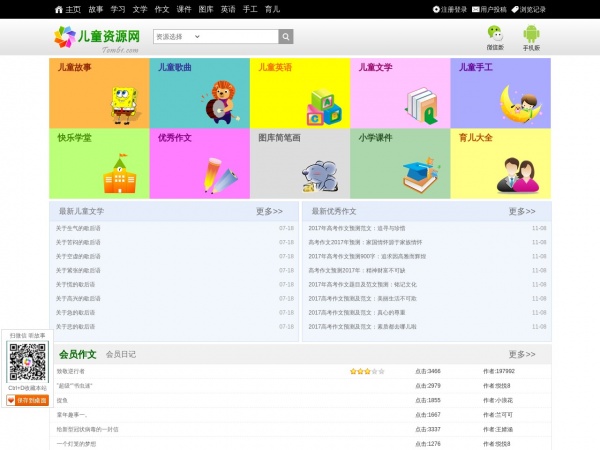Open the 微信版 WeChat icon
This screenshot has height=450, width=600.
pos(495,34)
